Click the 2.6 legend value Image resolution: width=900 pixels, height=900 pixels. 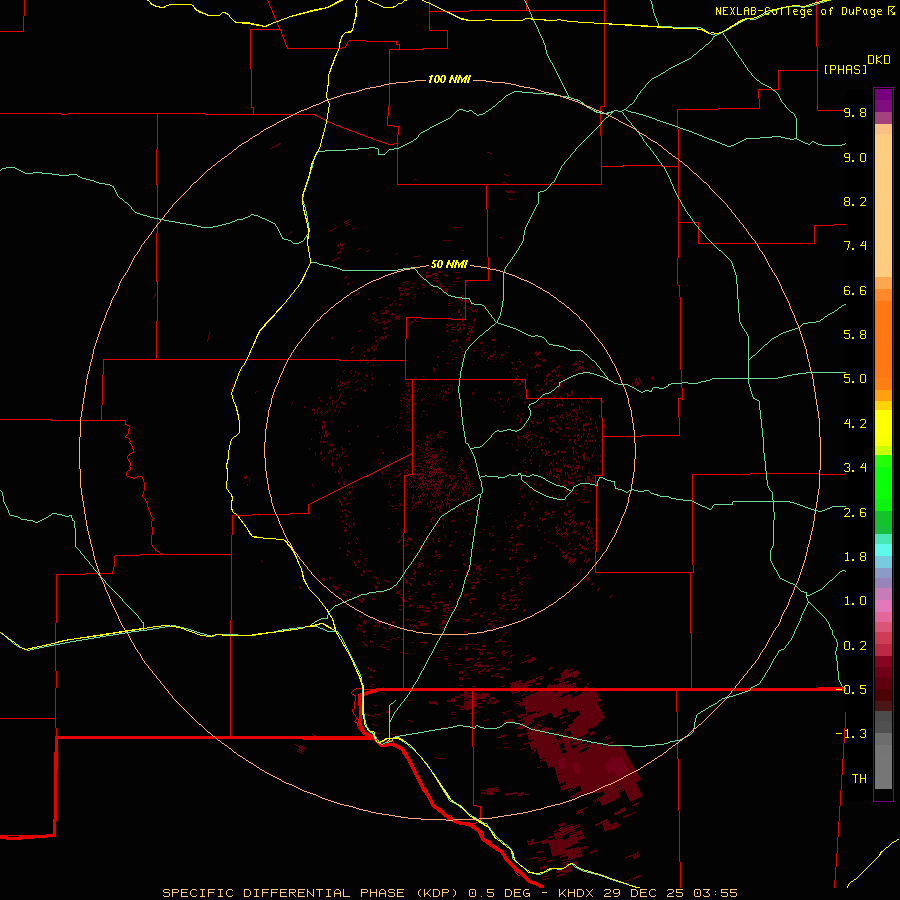click(x=855, y=513)
